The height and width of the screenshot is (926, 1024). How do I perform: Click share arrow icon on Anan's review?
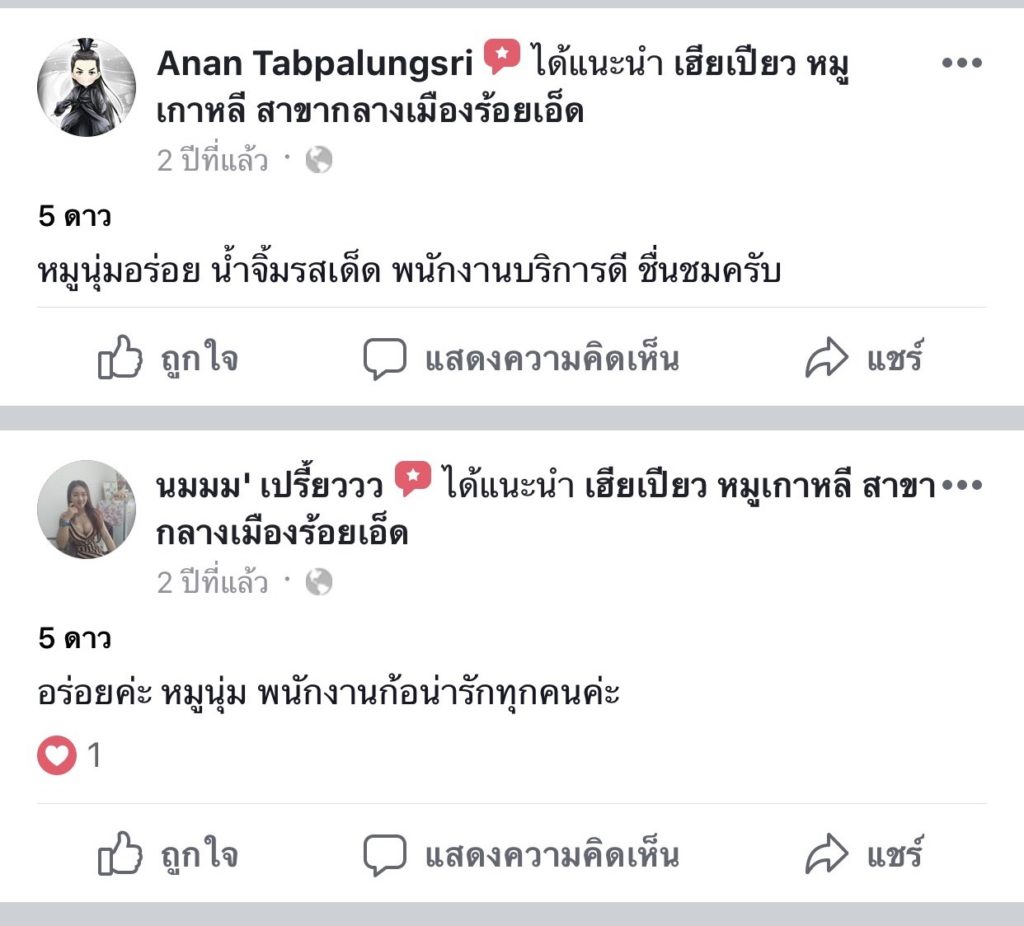[x=827, y=359]
